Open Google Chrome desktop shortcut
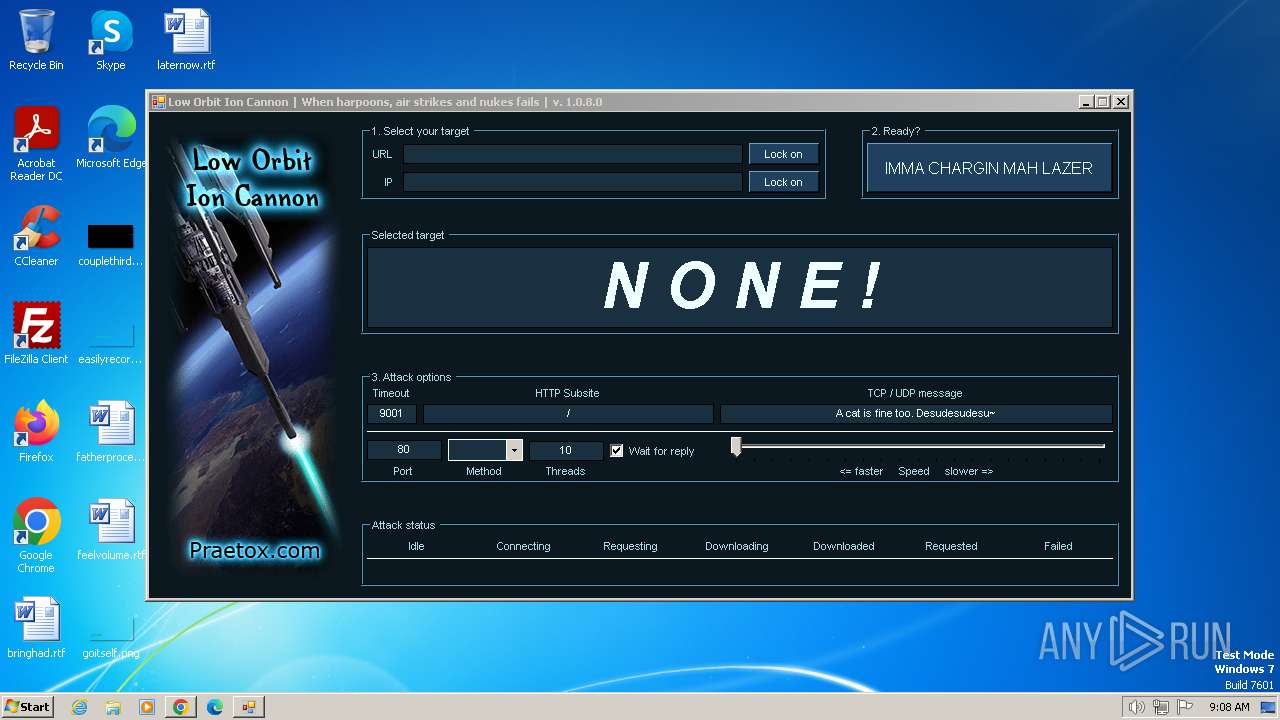 [36, 535]
